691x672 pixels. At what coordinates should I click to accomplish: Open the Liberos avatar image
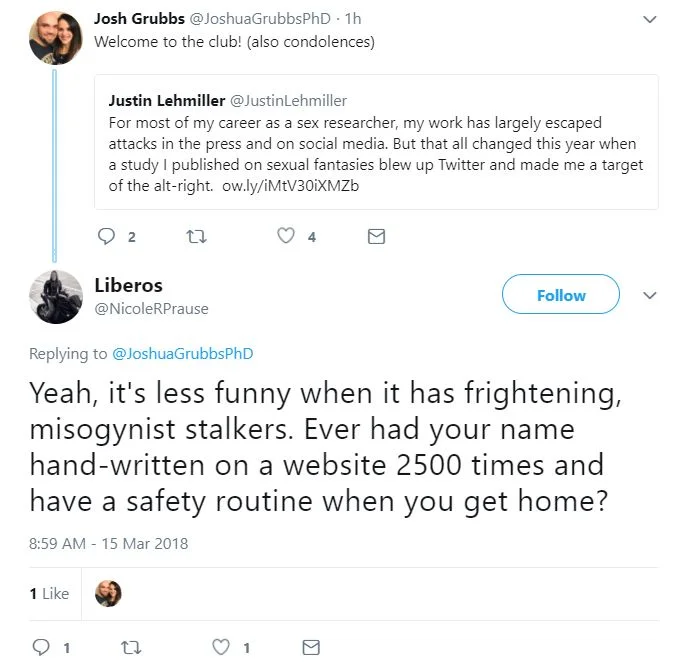(x=56, y=296)
